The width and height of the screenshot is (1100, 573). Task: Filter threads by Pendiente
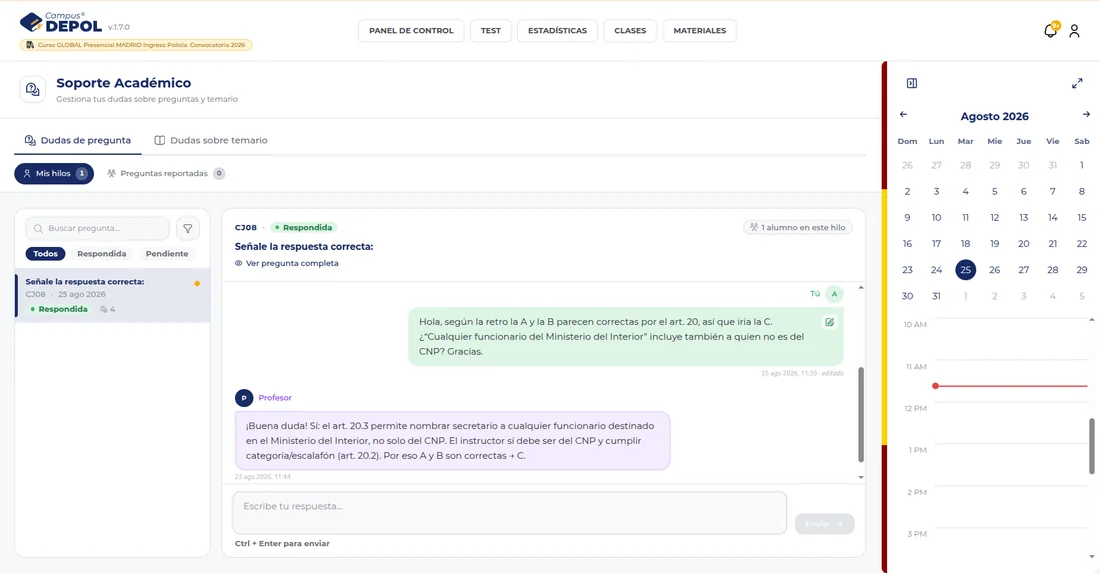click(167, 254)
